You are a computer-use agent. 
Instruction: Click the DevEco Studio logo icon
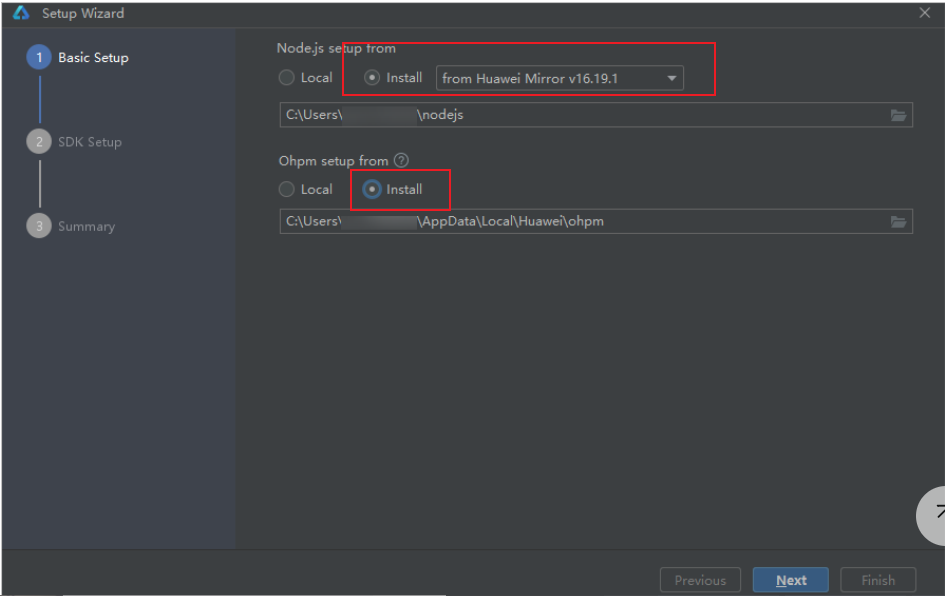21,13
